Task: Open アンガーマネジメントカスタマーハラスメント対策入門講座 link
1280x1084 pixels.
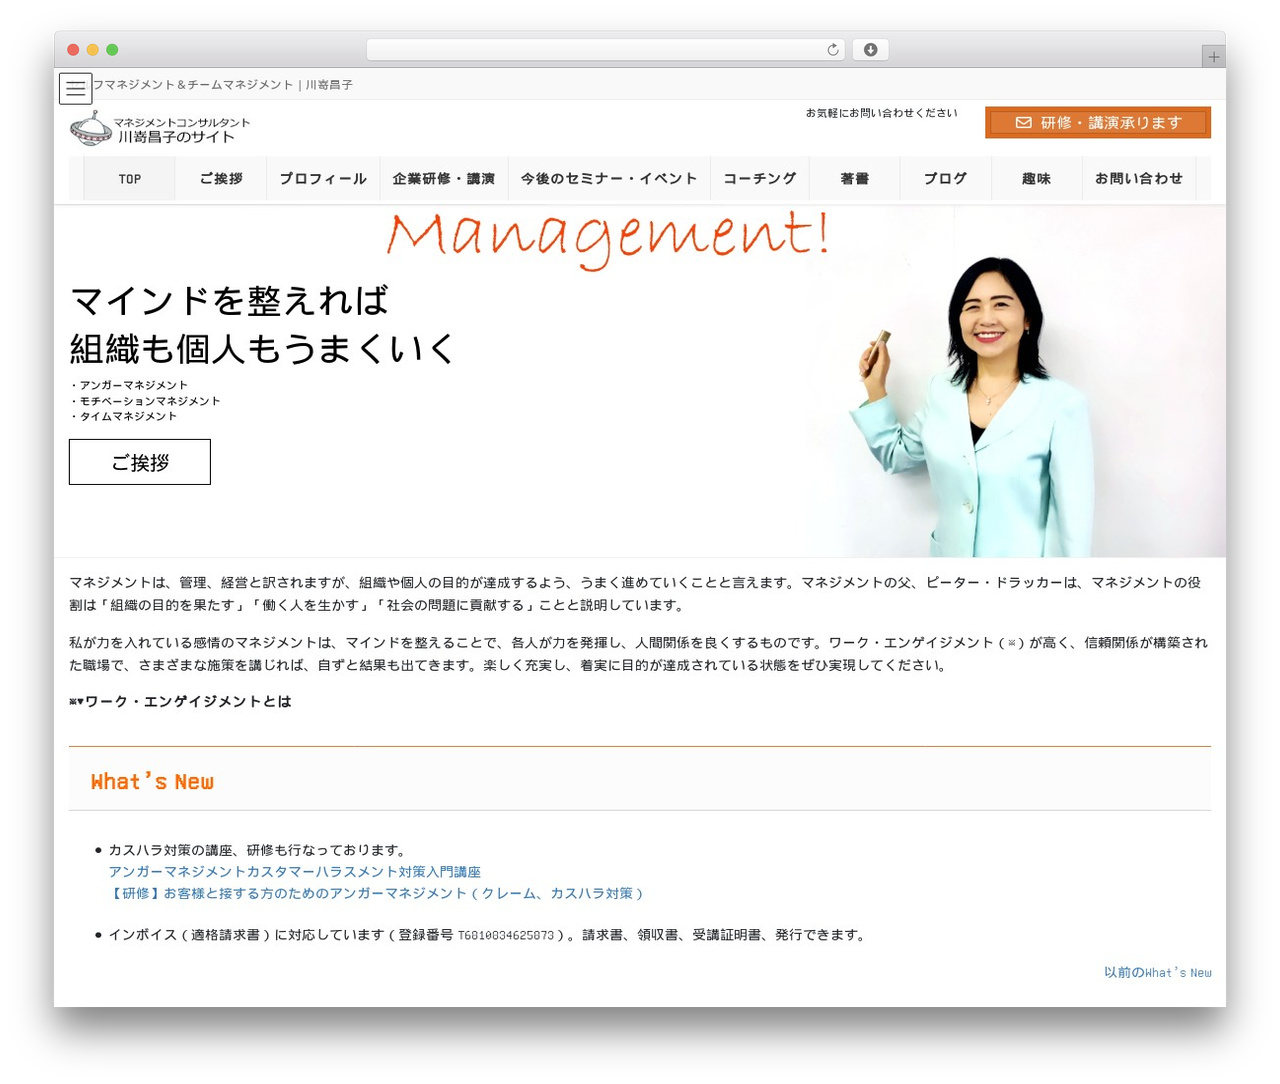Action: click(295, 872)
